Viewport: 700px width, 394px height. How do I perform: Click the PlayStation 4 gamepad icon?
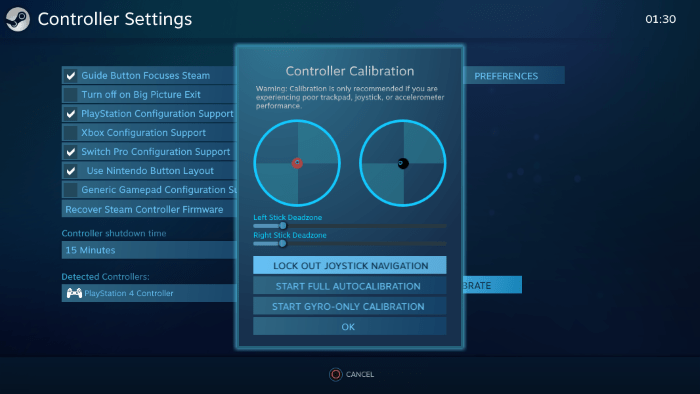coord(74,293)
